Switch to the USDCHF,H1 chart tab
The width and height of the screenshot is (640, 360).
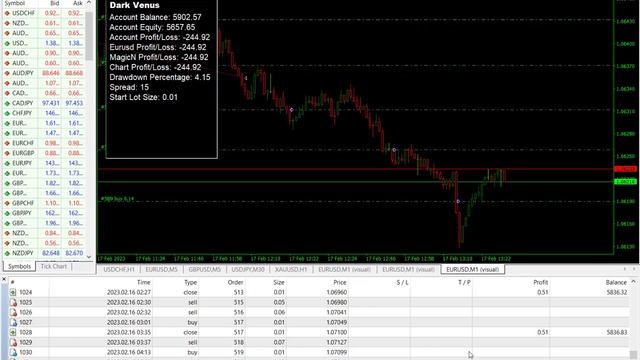coord(119,269)
